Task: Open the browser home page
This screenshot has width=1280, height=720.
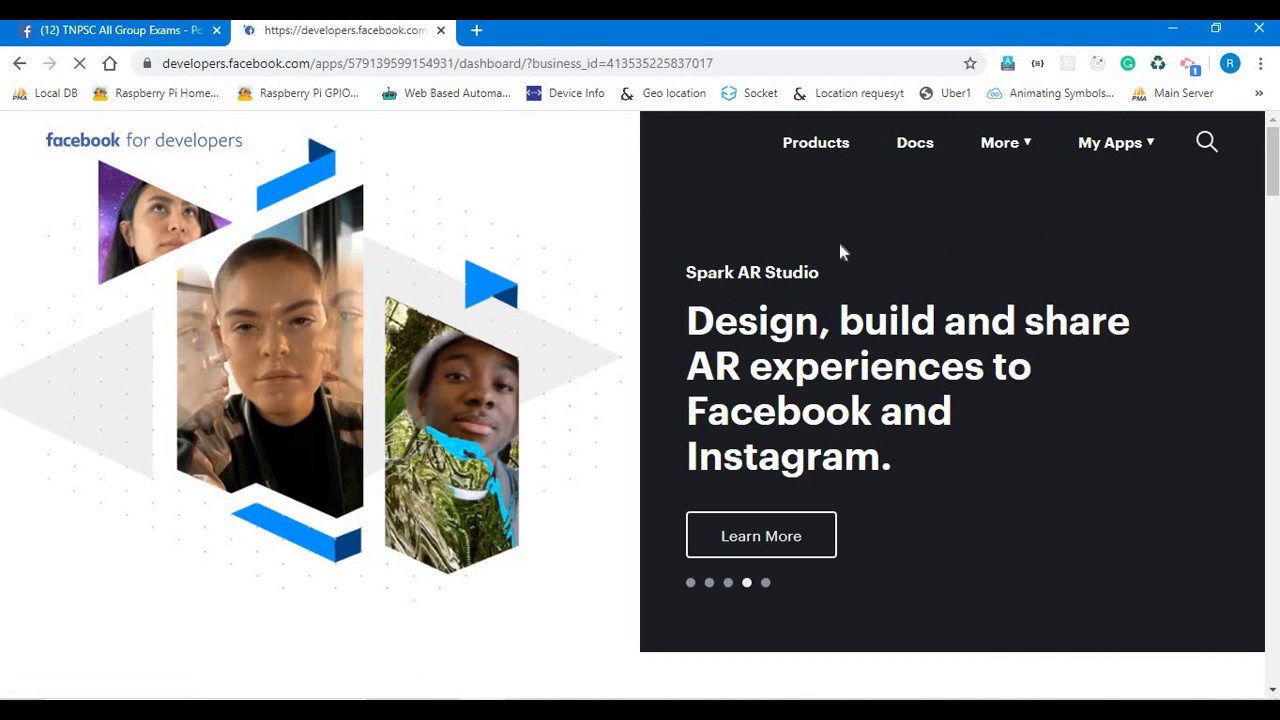Action: [x=110, y=63]
